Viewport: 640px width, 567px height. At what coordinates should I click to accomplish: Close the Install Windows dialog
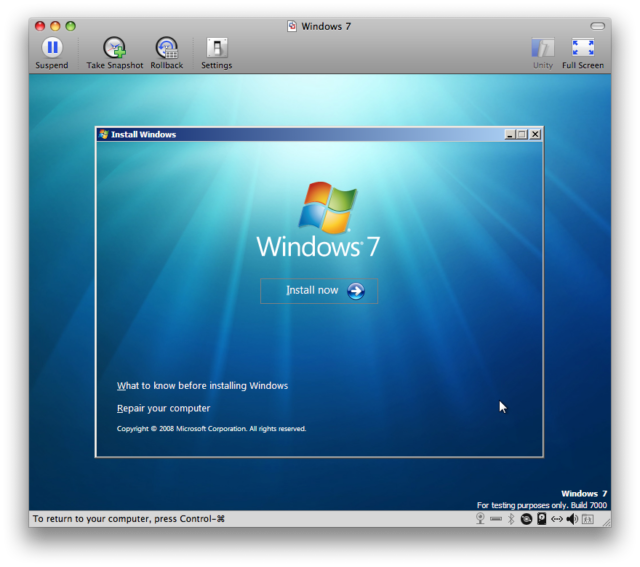point(536,134)
